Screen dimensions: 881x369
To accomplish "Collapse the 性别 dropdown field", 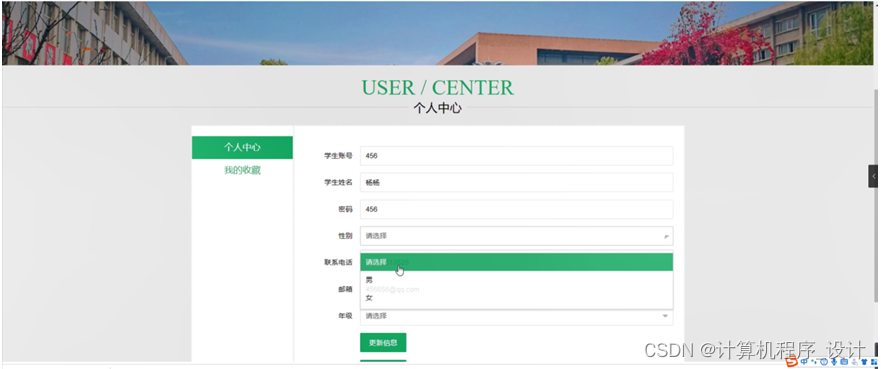I will tap(516, 236).
